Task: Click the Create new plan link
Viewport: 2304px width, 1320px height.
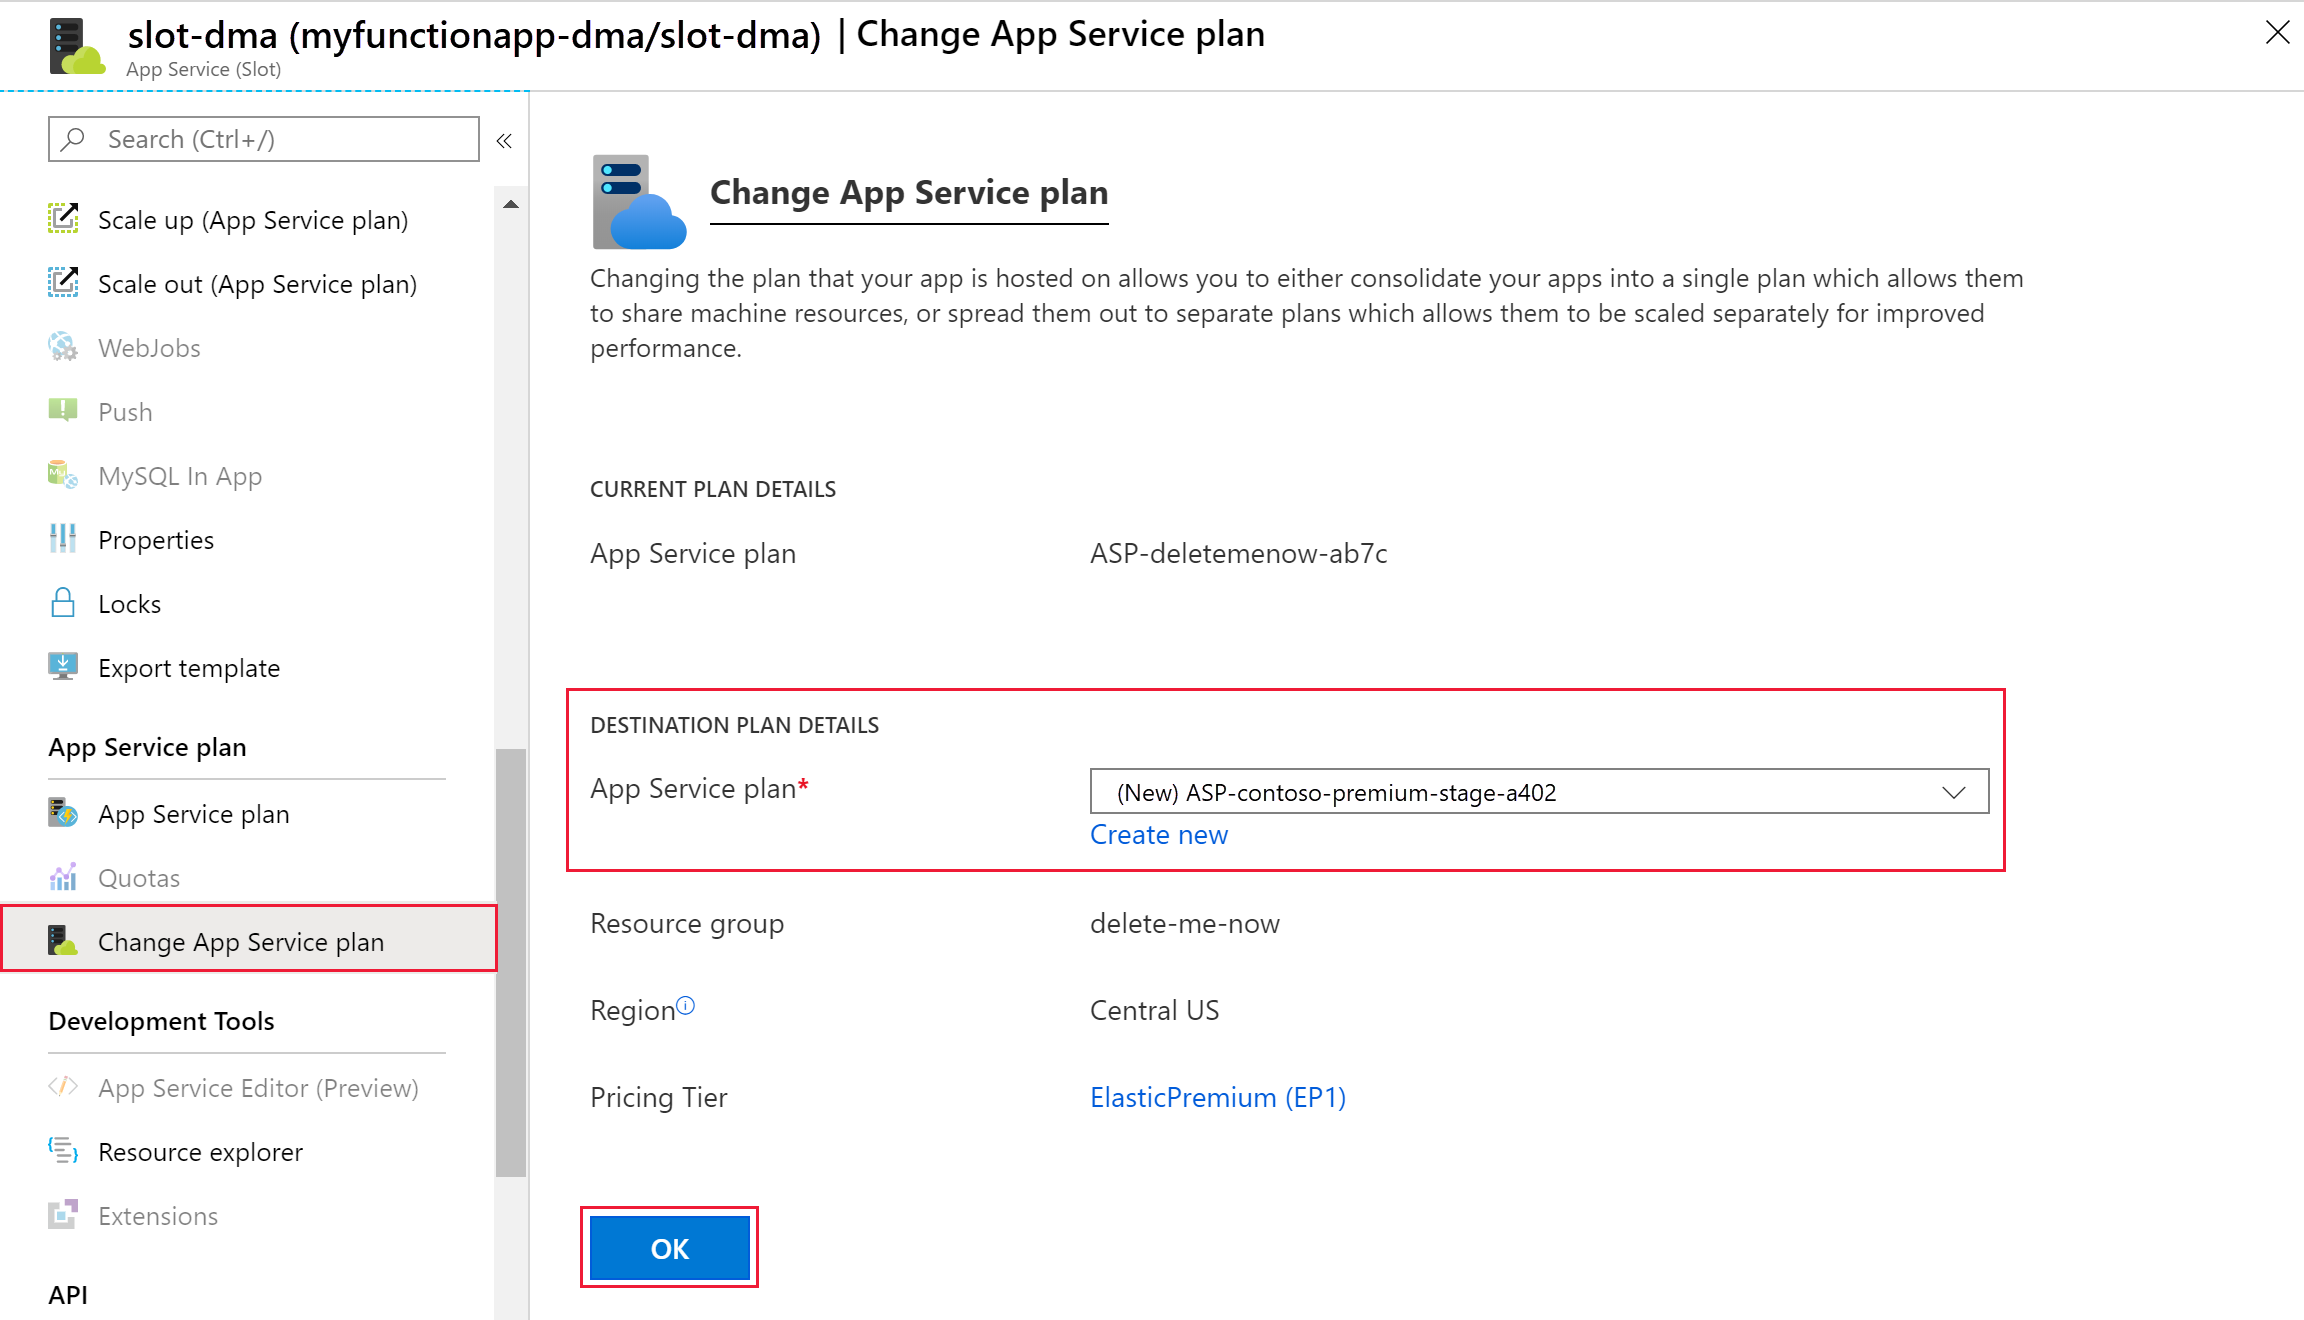Action: coord(1158,834)
